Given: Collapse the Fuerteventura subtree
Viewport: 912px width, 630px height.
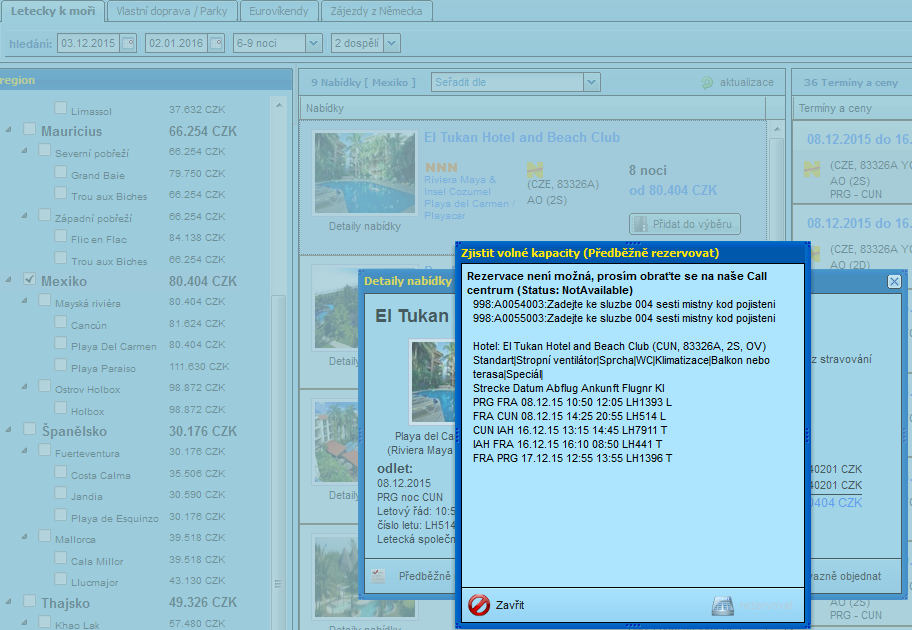Looking at the screenshot, I should (x=24, y=451).
